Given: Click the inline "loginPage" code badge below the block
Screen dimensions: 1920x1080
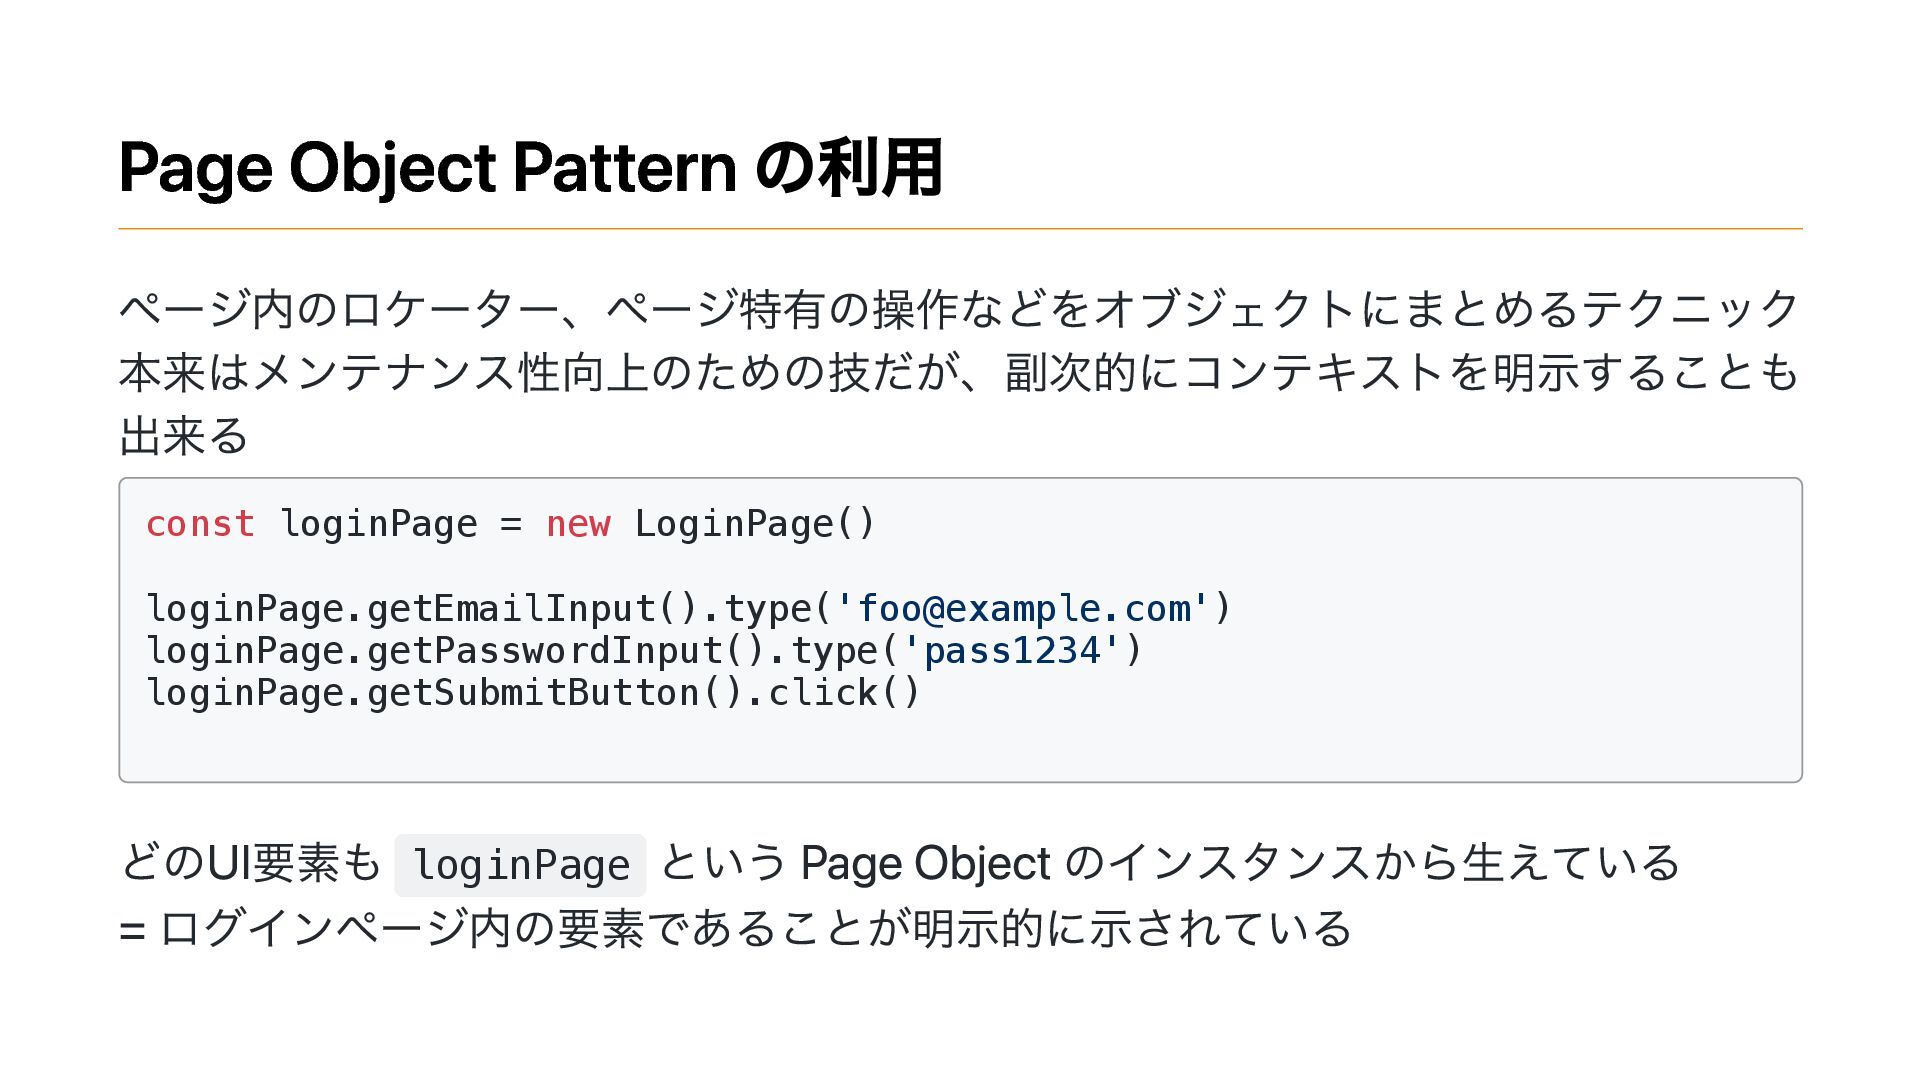Looking at the screenshot, I should [520, 865].
